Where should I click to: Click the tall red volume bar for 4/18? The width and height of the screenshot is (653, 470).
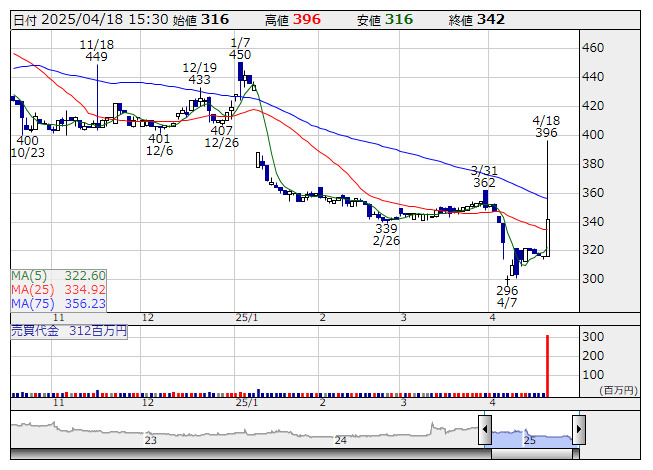point(547,366)
